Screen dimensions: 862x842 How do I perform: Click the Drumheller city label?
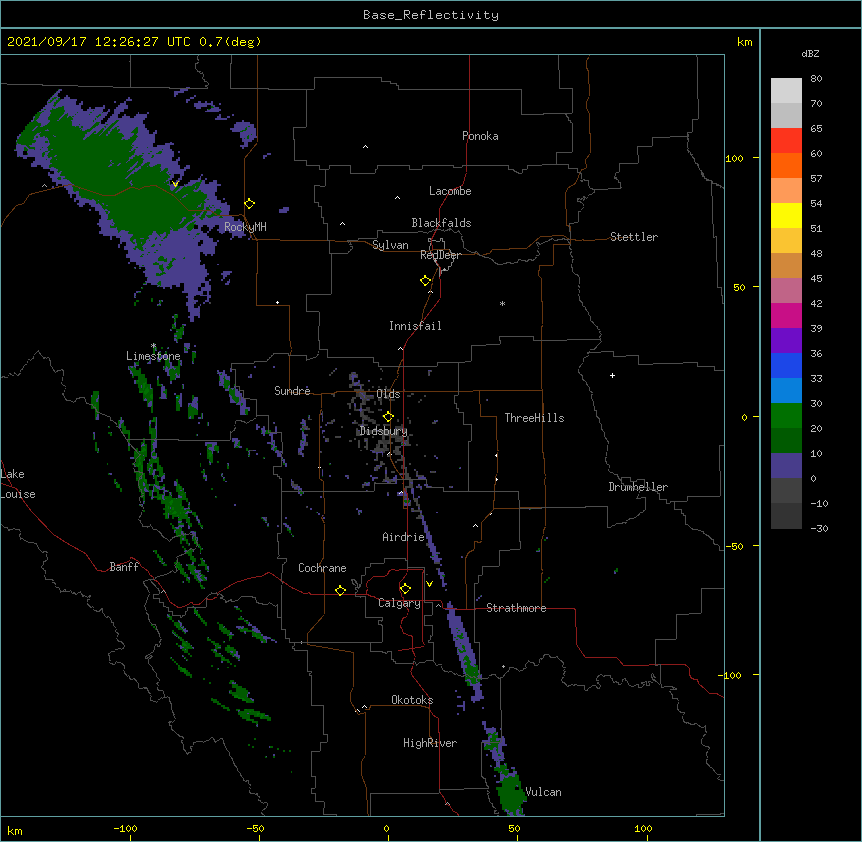click(x=638, y=487)
